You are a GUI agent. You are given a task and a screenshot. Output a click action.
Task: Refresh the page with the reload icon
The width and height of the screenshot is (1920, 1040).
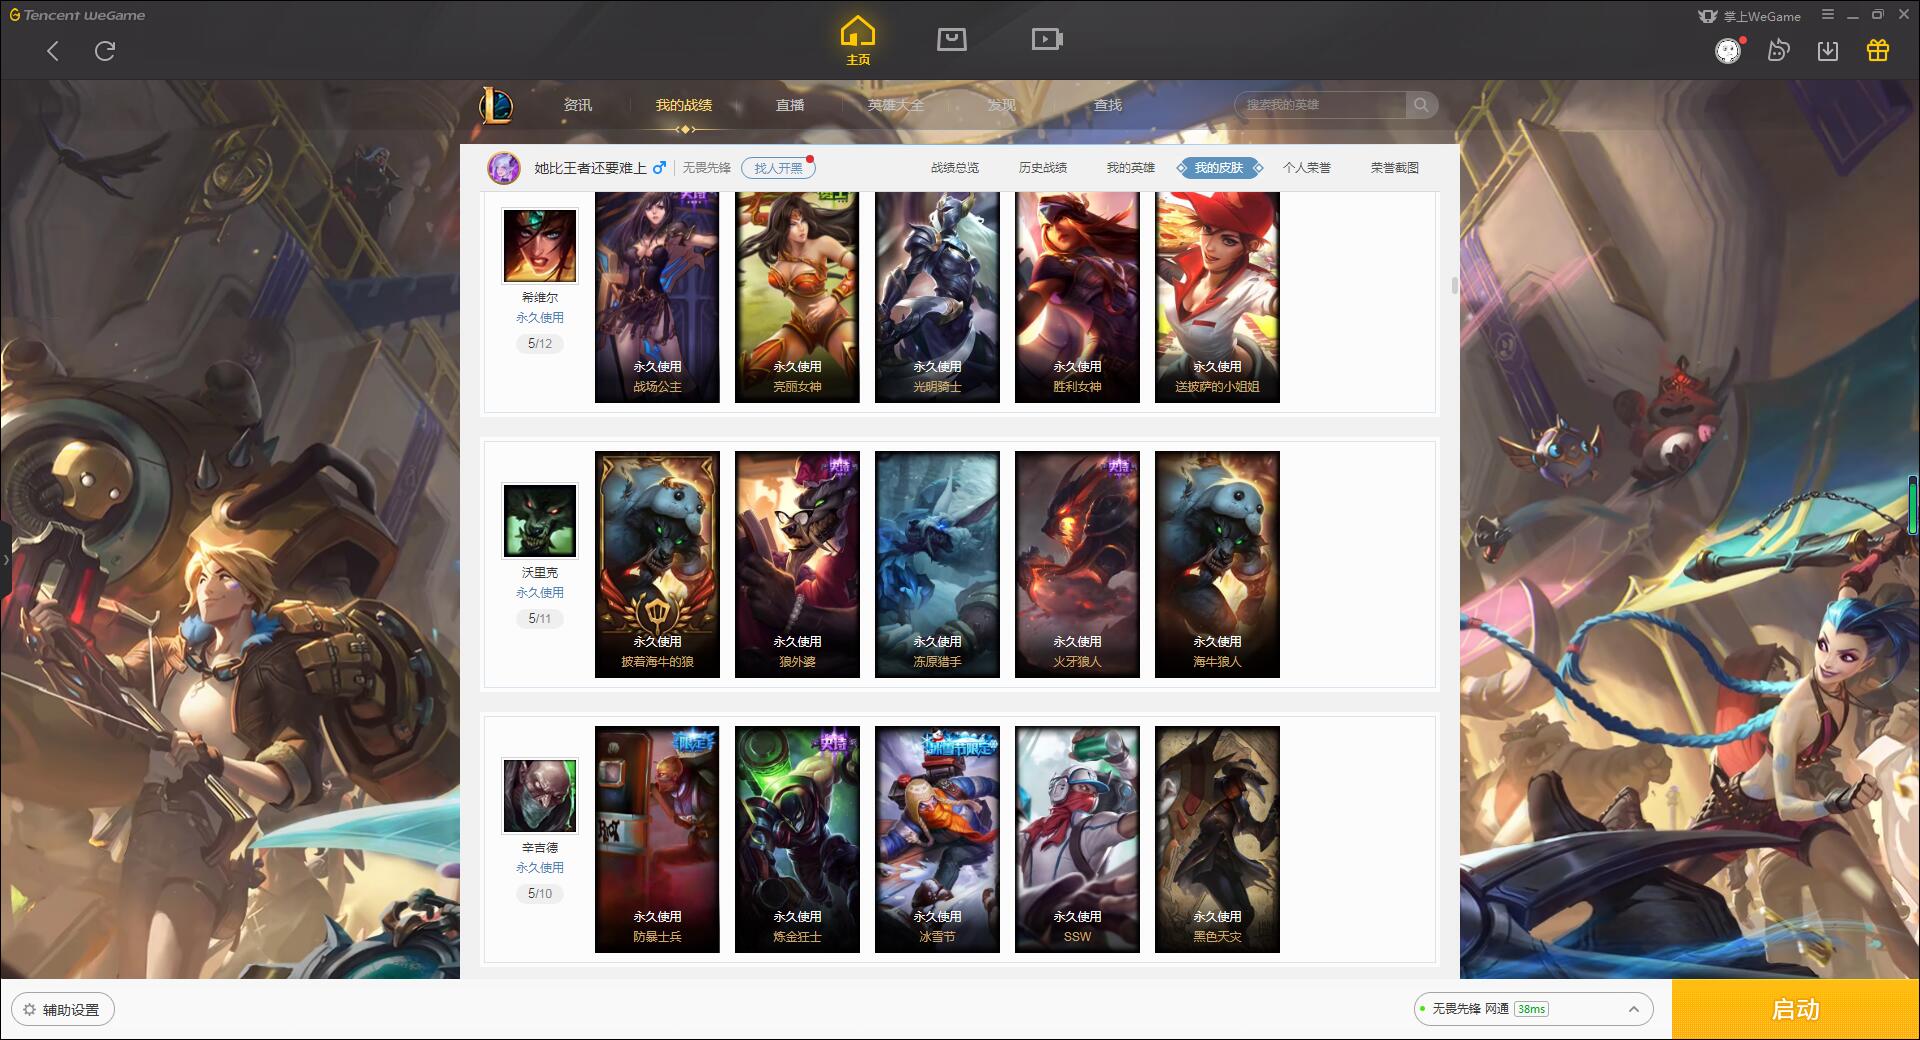[x=105, y=51]
